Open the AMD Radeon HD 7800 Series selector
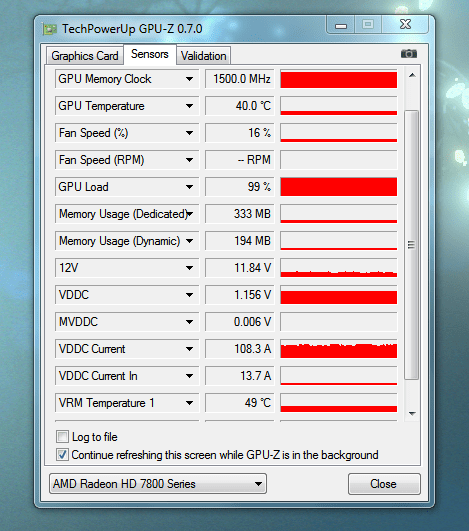This screenshot has height=531, width=469. tap(158, 484)
